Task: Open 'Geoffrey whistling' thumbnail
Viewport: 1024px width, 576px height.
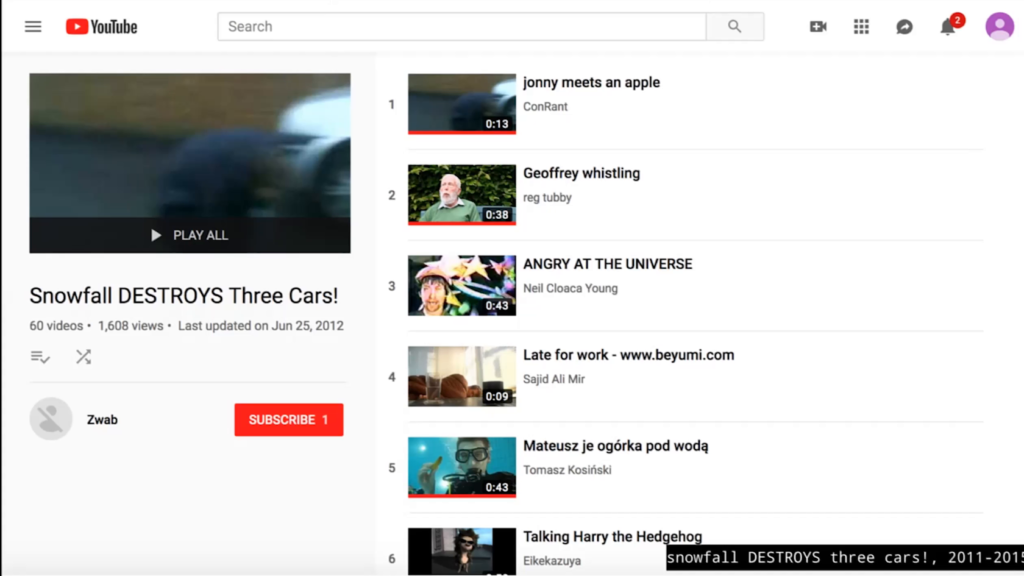Action: (x=462, y=195)
